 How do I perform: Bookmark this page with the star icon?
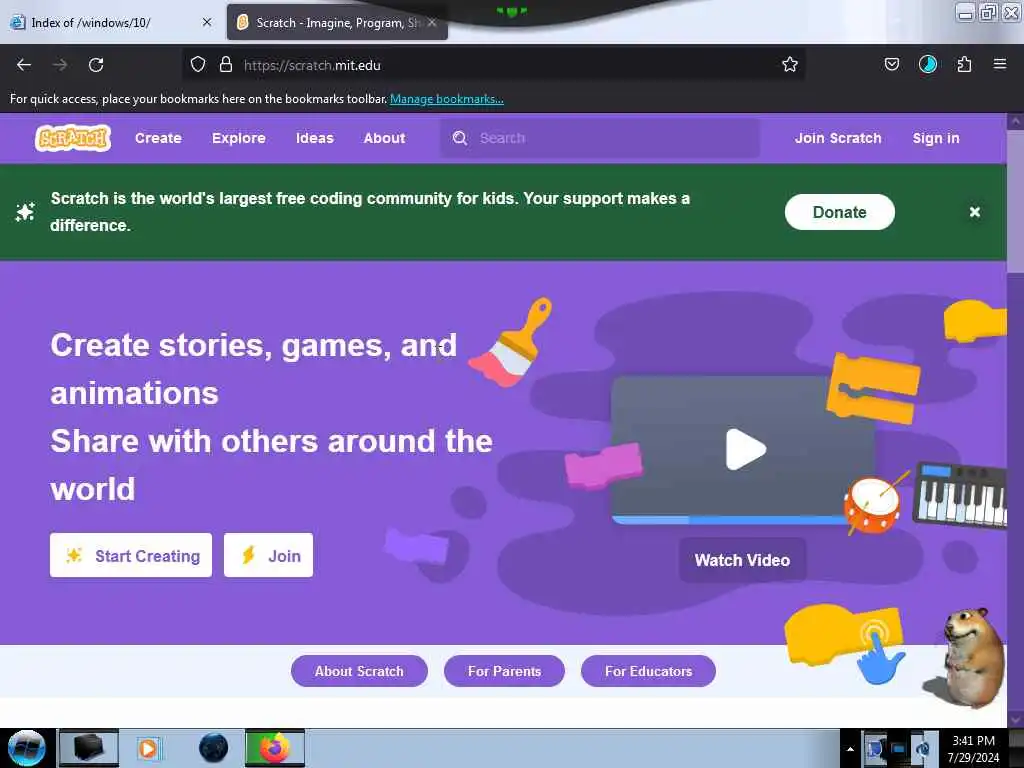click(x=790, y=64)
